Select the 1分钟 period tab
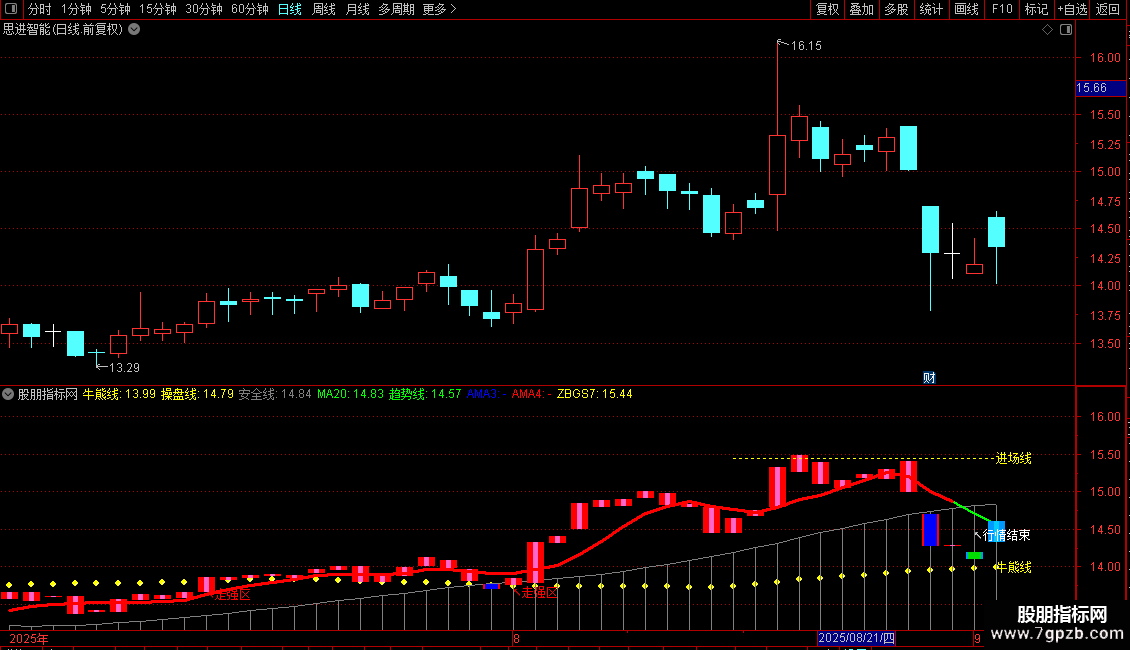1130x650 pixels. pyautogui.click(x=76, y=9)
